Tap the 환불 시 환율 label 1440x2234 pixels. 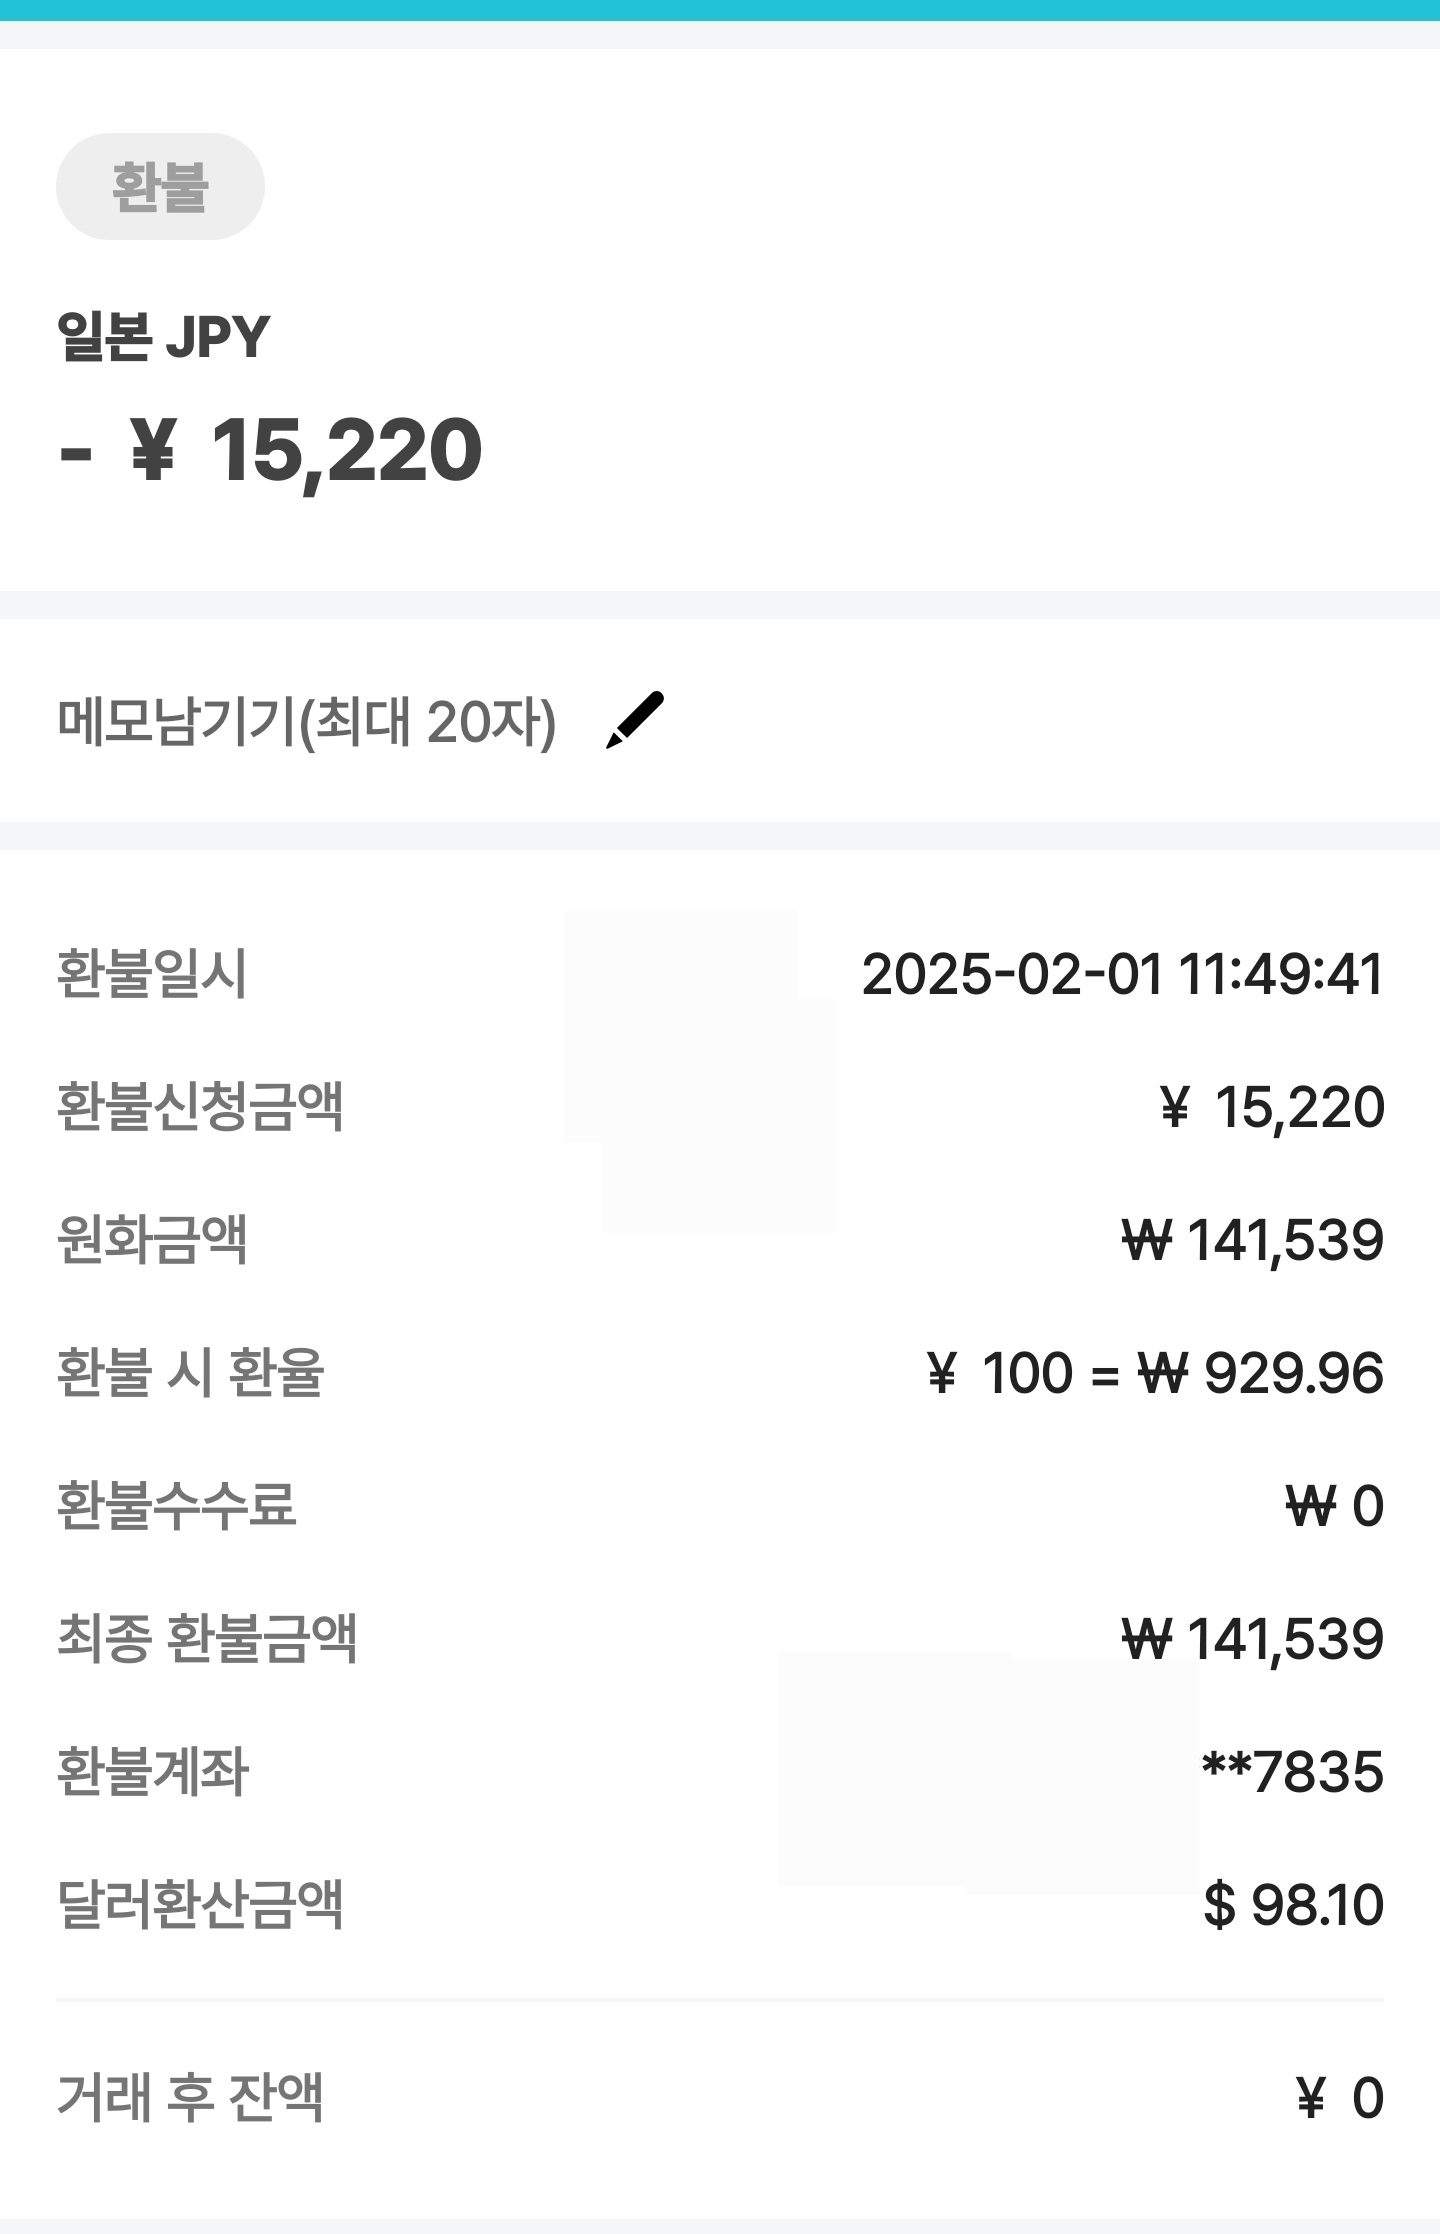(x=190, y=1374)
